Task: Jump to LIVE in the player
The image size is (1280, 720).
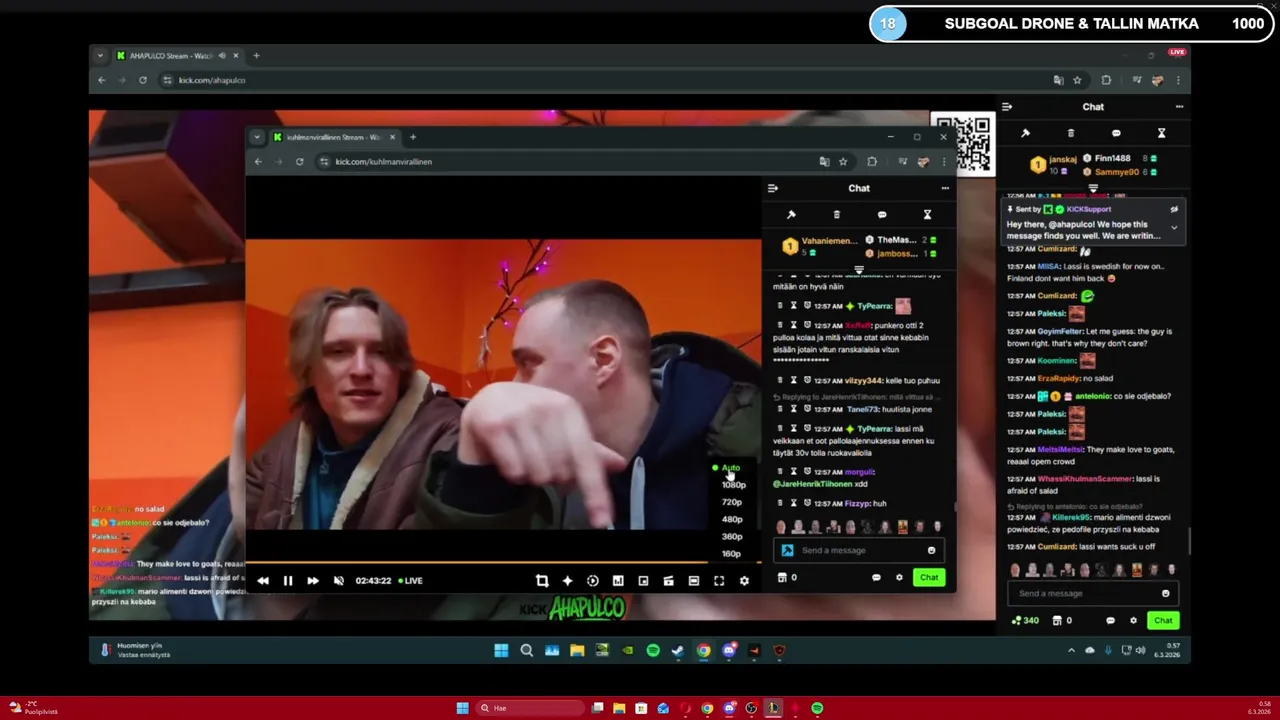Action: click(410, 581)
